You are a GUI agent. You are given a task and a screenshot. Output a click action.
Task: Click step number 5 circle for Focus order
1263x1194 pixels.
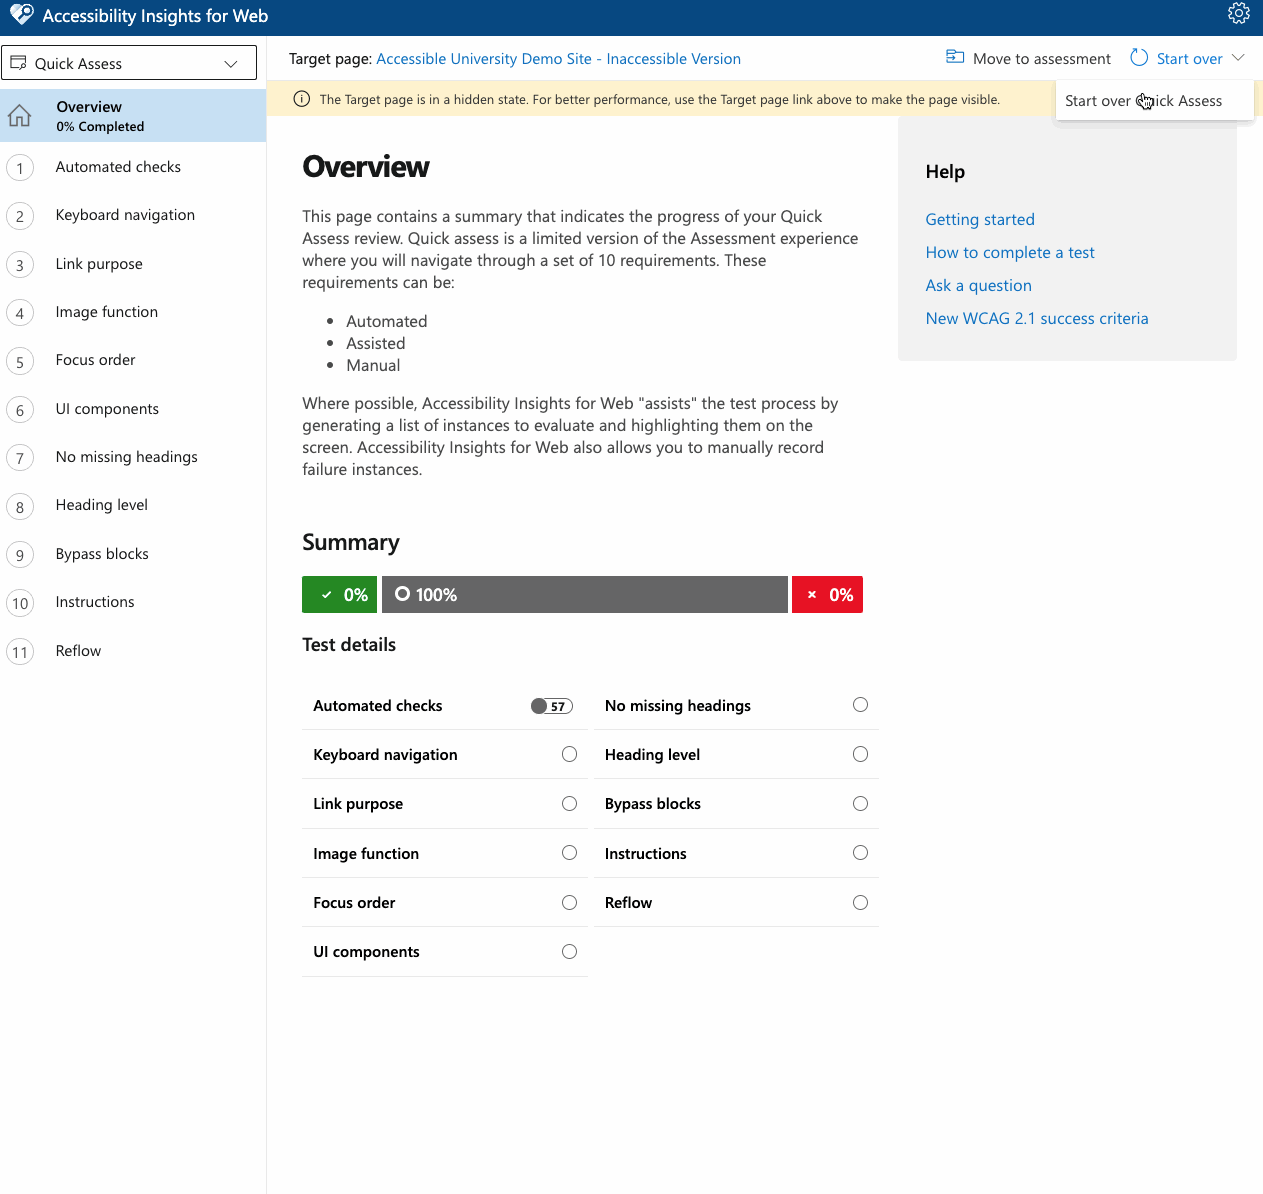pos(20,361)
